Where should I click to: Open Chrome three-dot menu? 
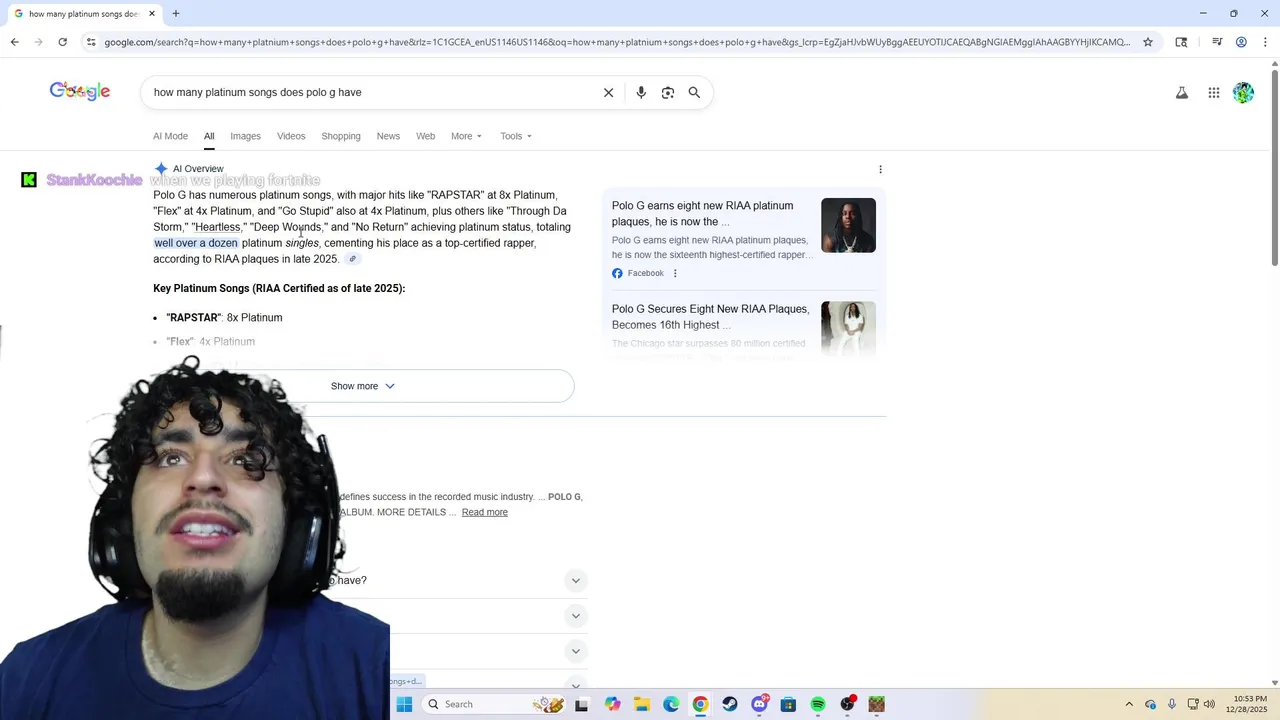(1265, 42)
